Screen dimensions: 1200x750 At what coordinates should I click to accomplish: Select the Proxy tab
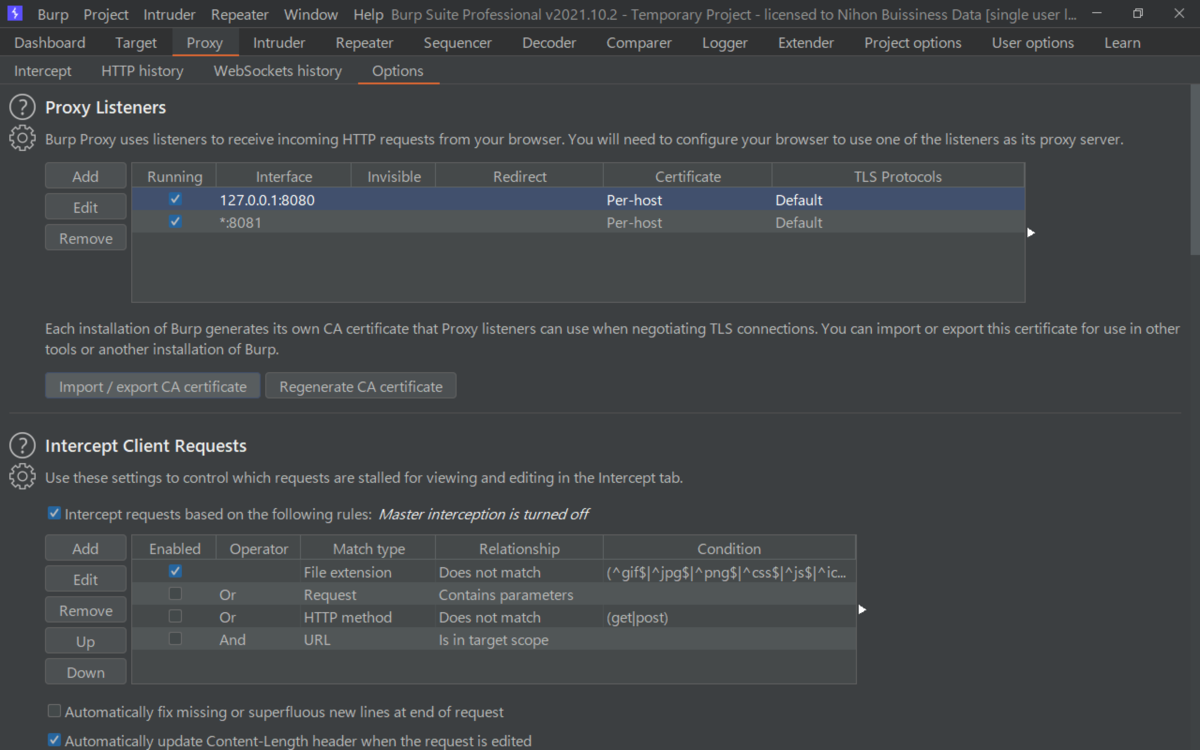pos(205,43)
